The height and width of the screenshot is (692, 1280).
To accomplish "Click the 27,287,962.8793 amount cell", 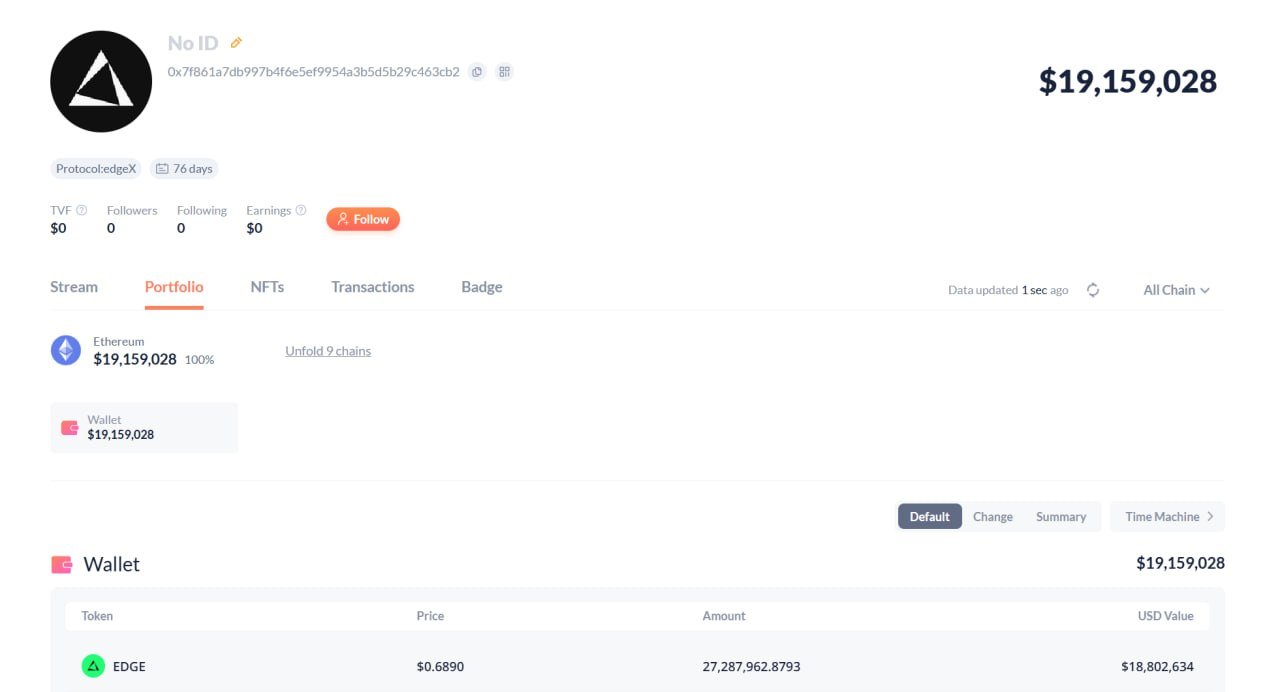I will (x=752, y=666).
